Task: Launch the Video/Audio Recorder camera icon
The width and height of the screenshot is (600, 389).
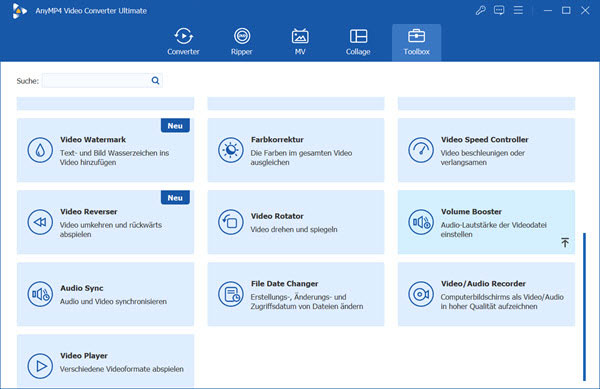Action: (421, 294)
